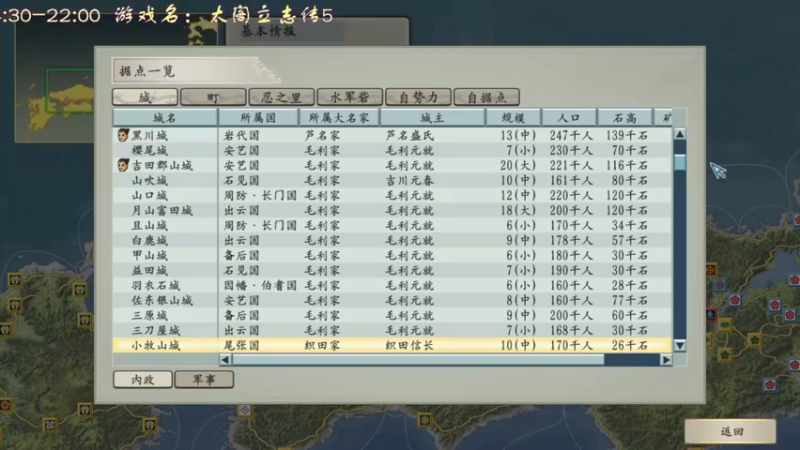
Task: Sort by the 人口 column header
Action: tap(569, 118)
